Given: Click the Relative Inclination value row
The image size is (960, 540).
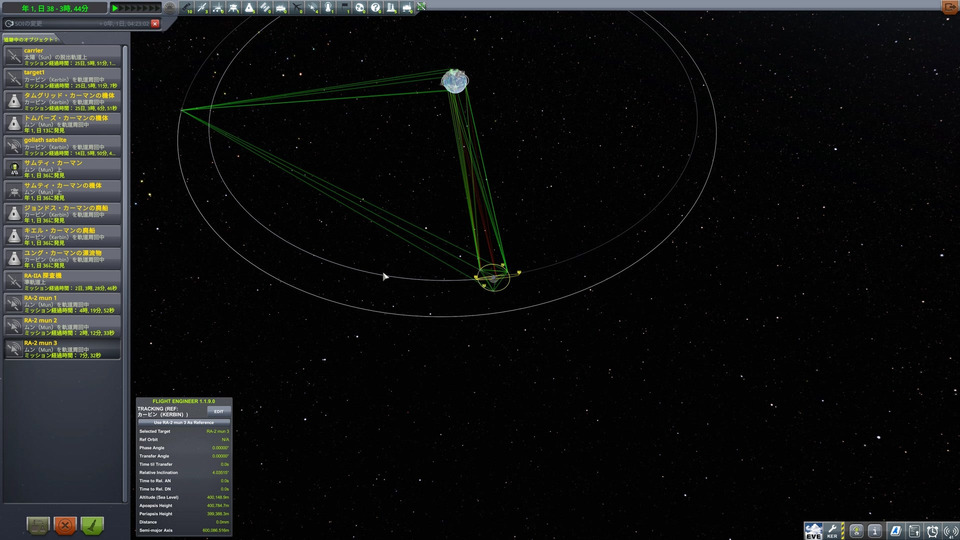Looking at the screenshot, I should point(184,473).
